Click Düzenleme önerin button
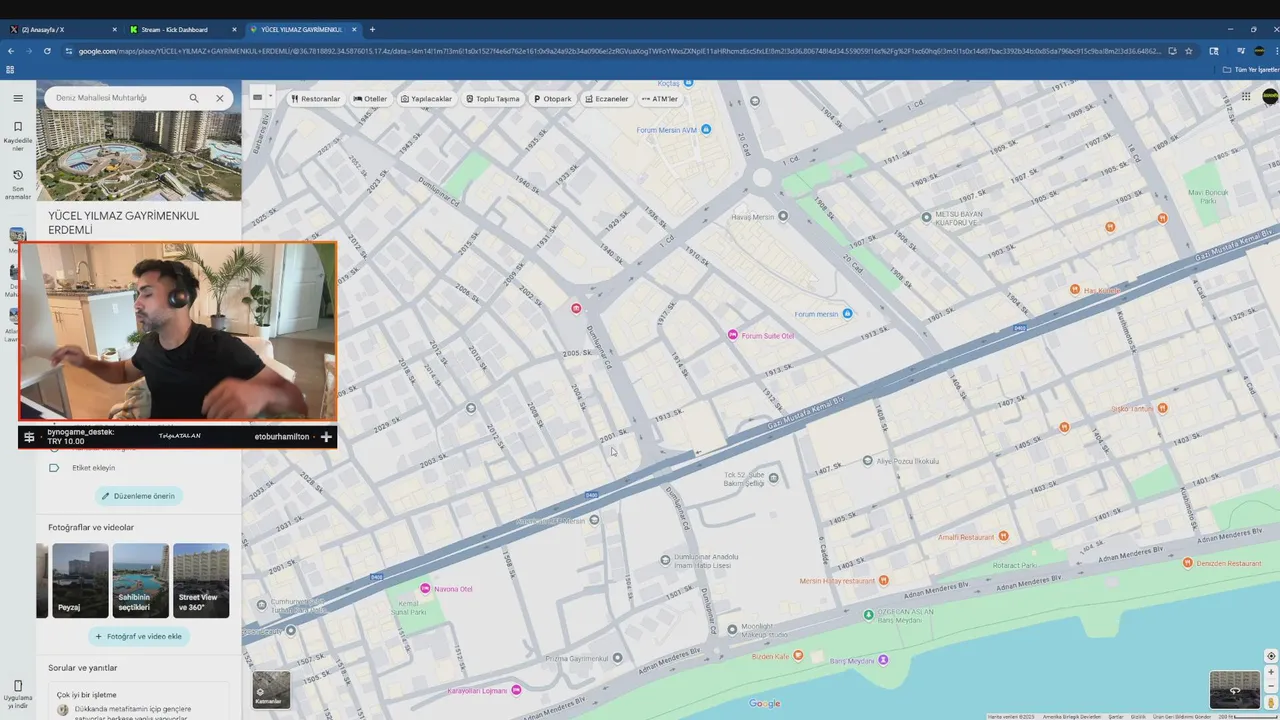Viewport: 1280px width, 720px height. point(139,496)
